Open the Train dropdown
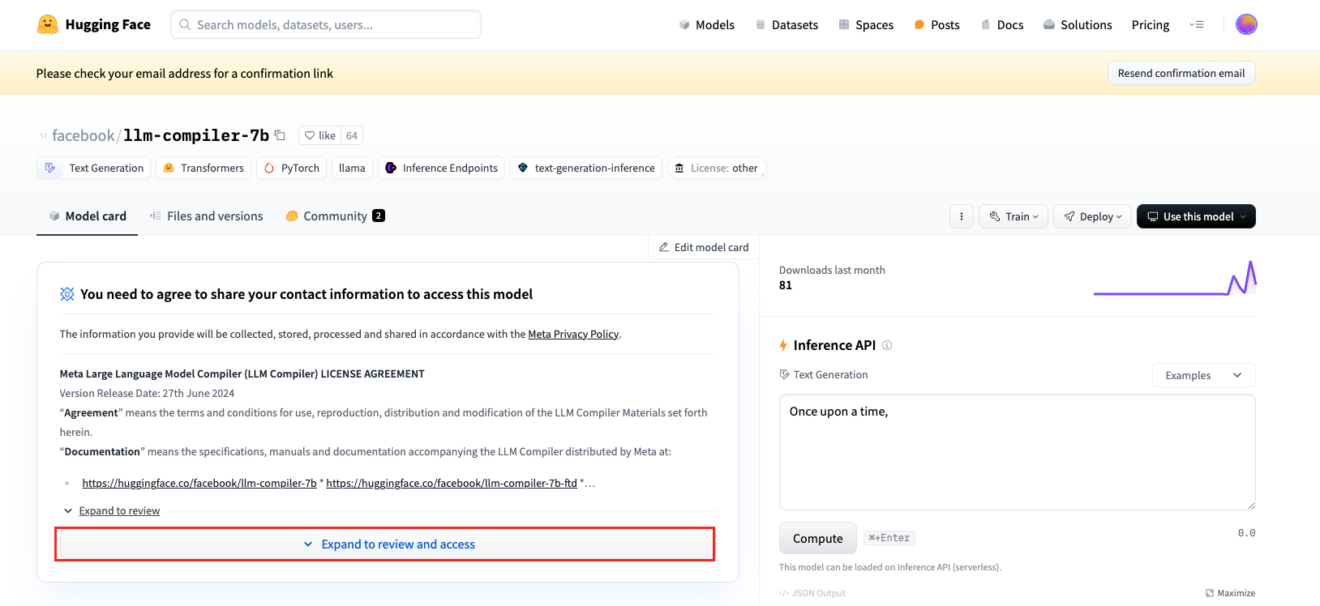 [x=1013, y=216]
